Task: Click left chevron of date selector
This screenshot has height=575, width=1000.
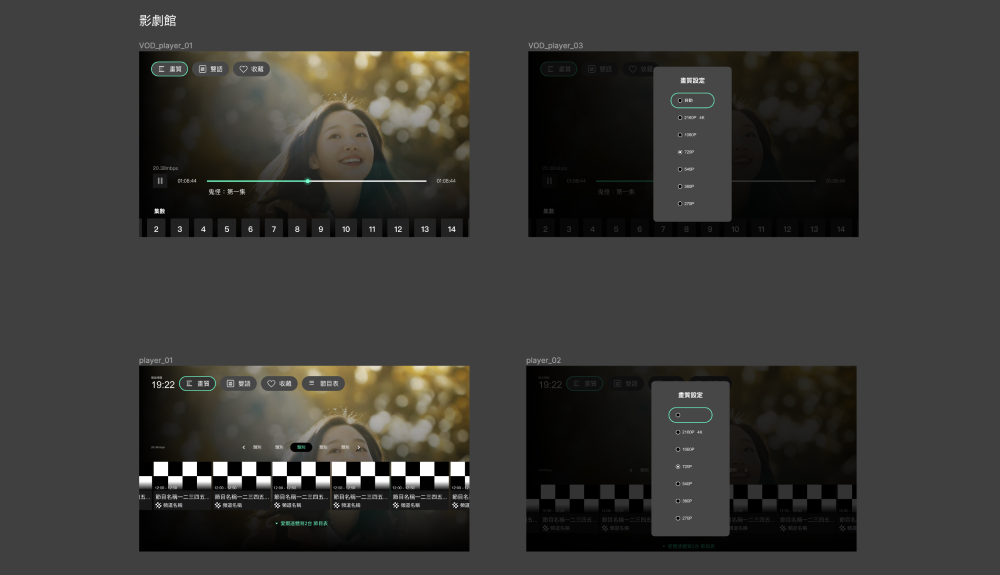Action: tap(244, 447)
